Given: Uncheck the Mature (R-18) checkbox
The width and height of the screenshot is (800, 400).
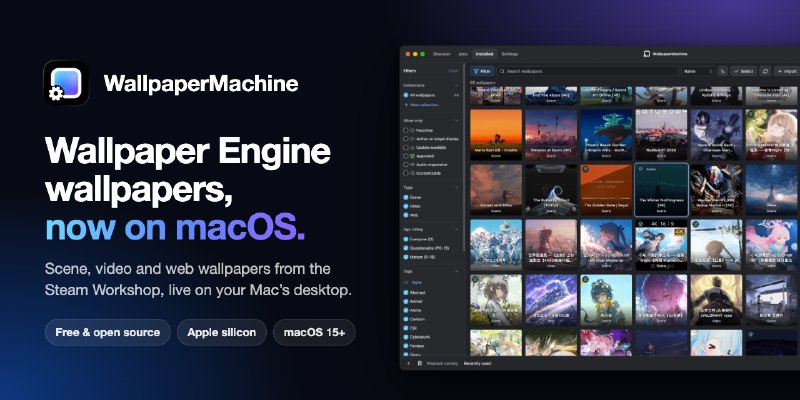Looking at the screenshot, I should click(406, 257).
